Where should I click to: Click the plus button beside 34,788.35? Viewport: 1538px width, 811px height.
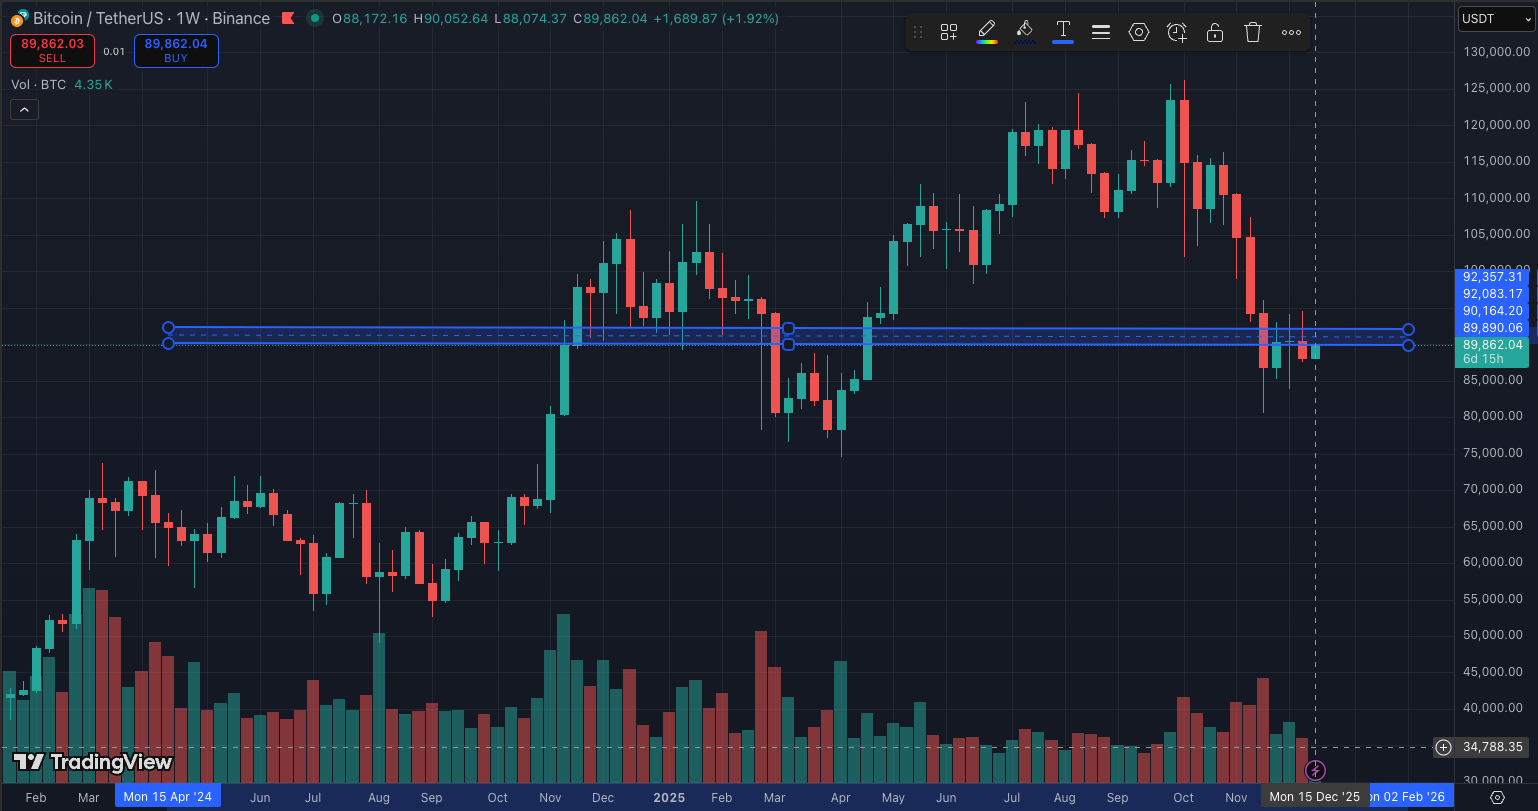click(1443, 747)
